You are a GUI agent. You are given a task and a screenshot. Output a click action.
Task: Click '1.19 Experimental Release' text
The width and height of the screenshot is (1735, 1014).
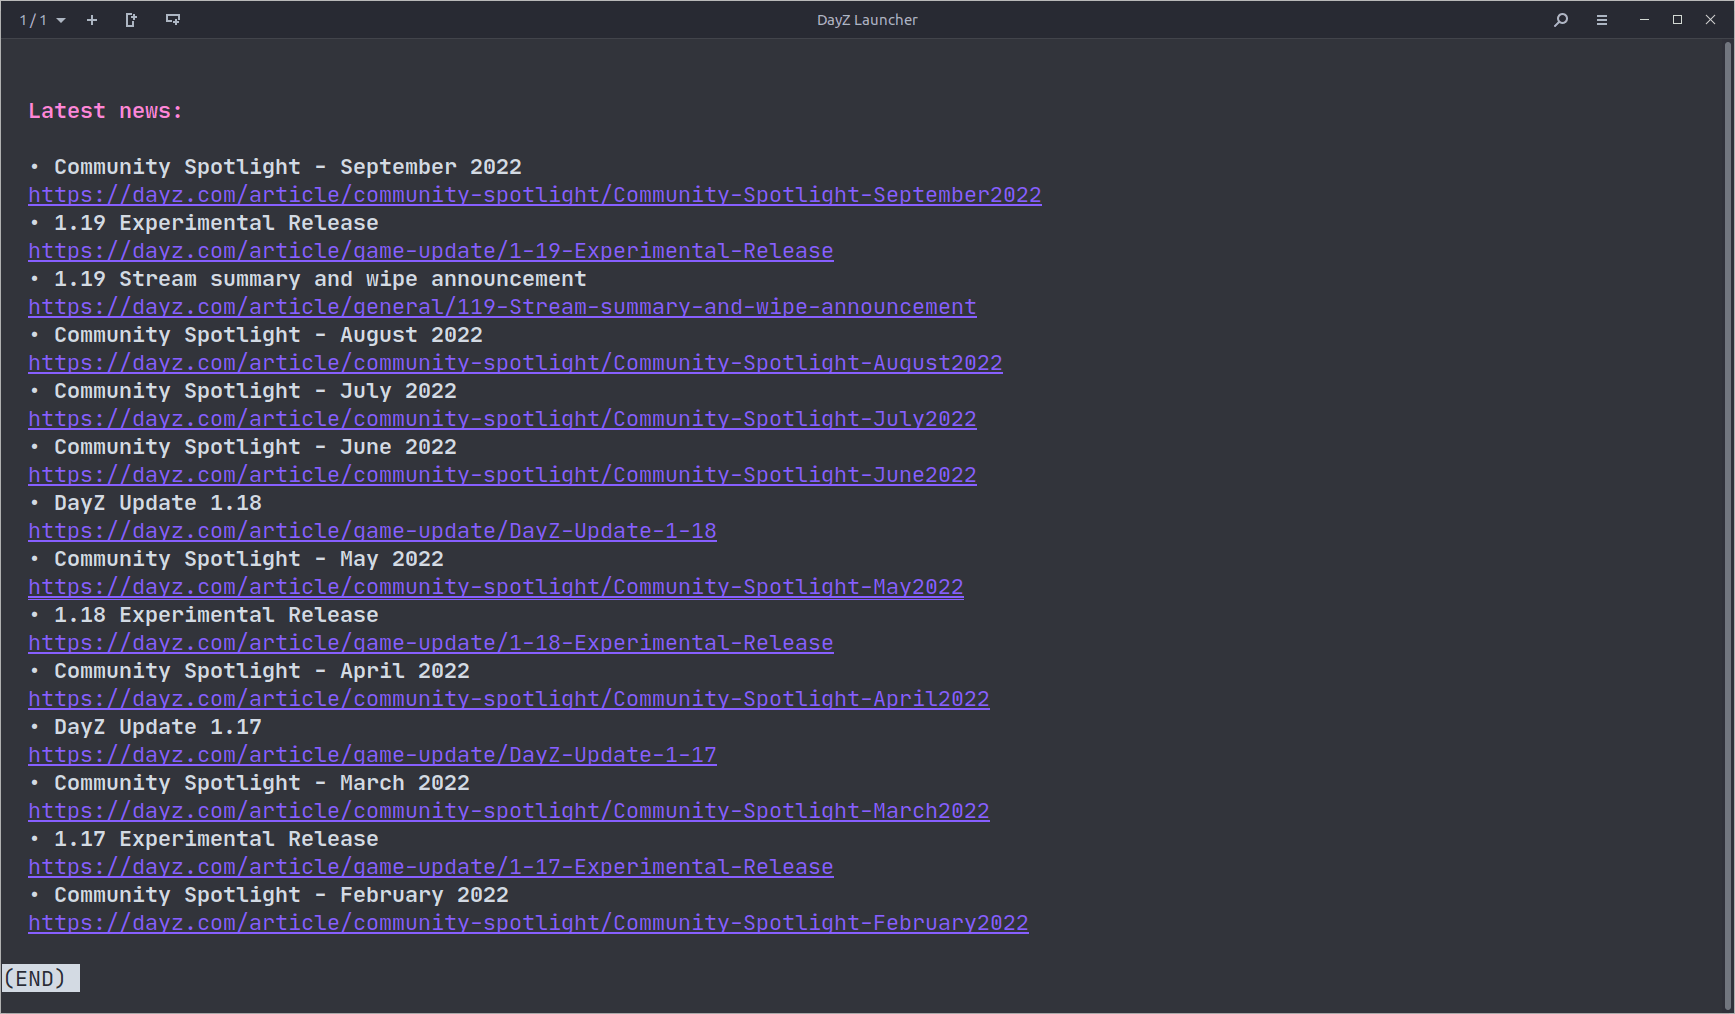[x=216, y=223]
